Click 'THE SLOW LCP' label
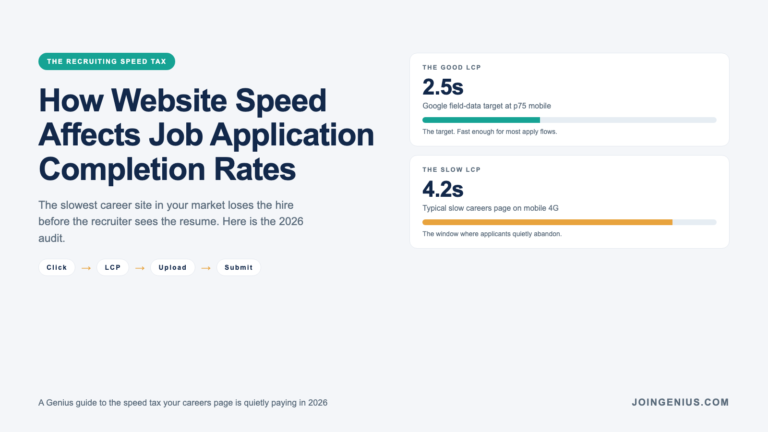This screenshot has height=432, width=768. click(x=452, y=170)
